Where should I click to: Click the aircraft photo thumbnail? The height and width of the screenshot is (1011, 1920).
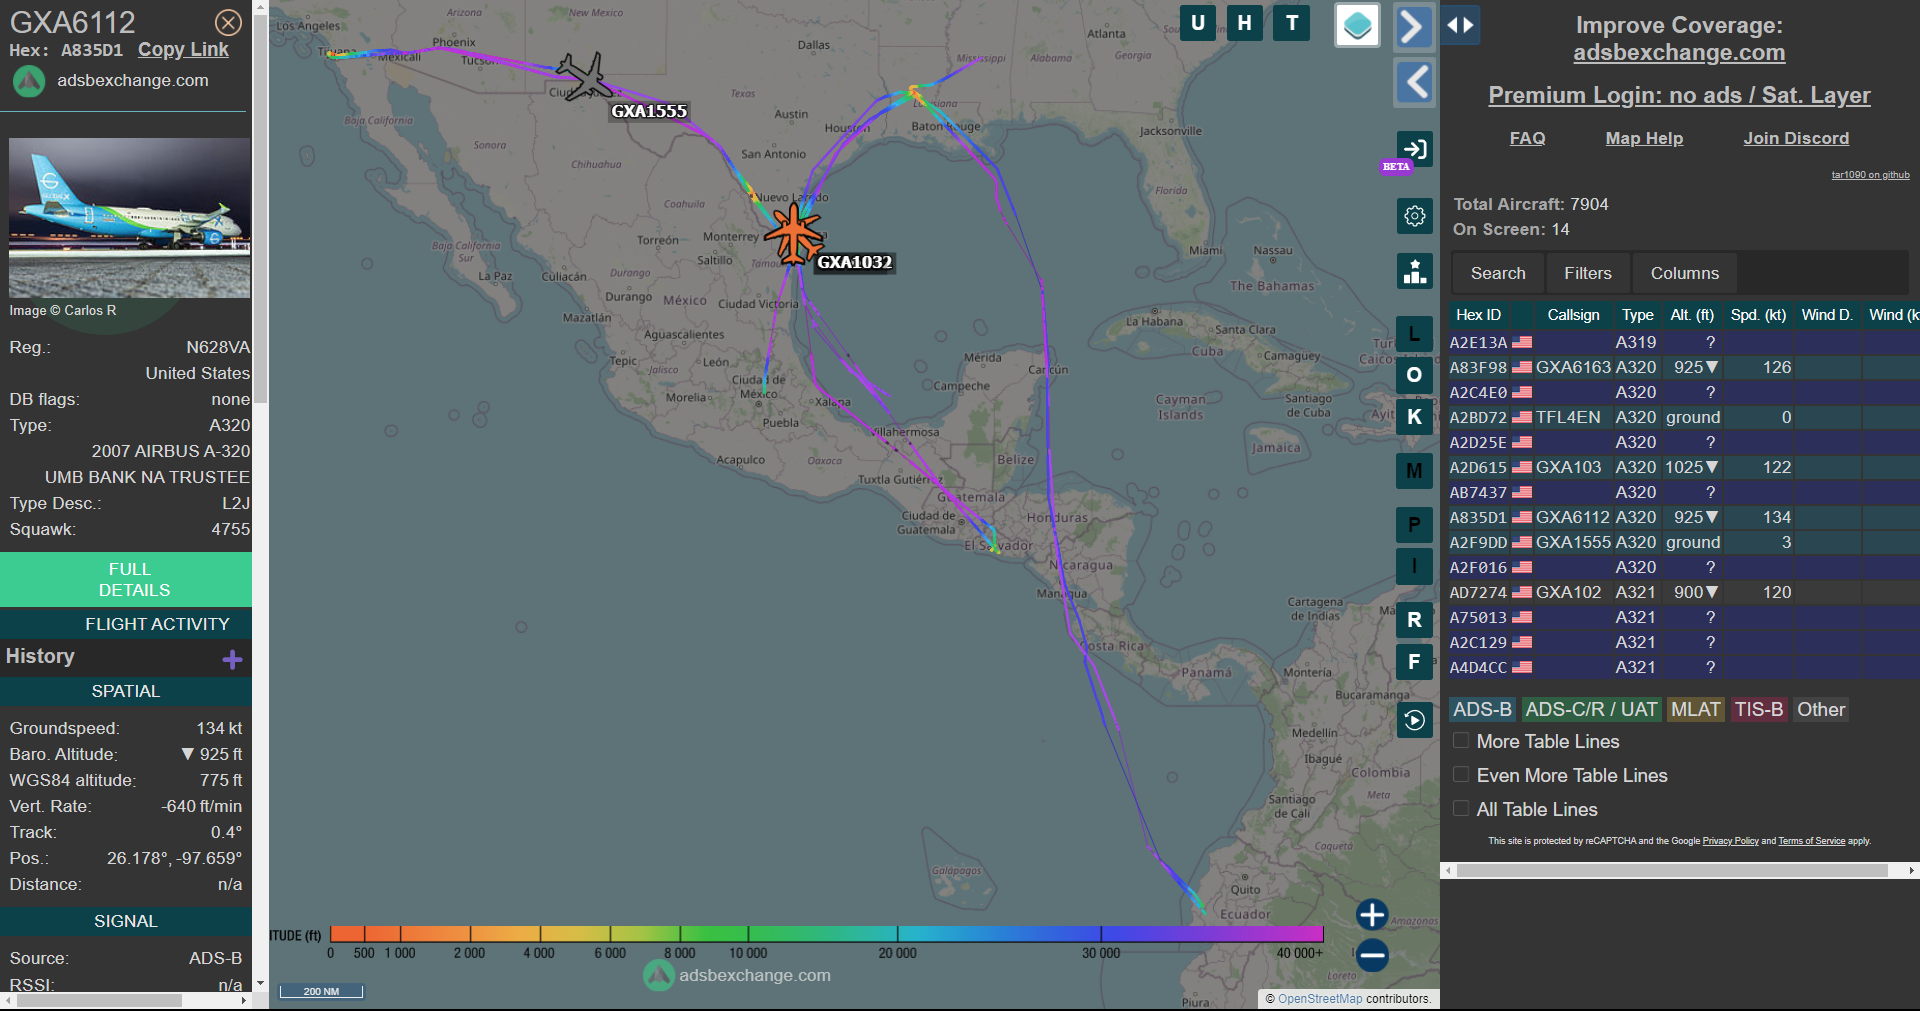(x=129, y=218)
